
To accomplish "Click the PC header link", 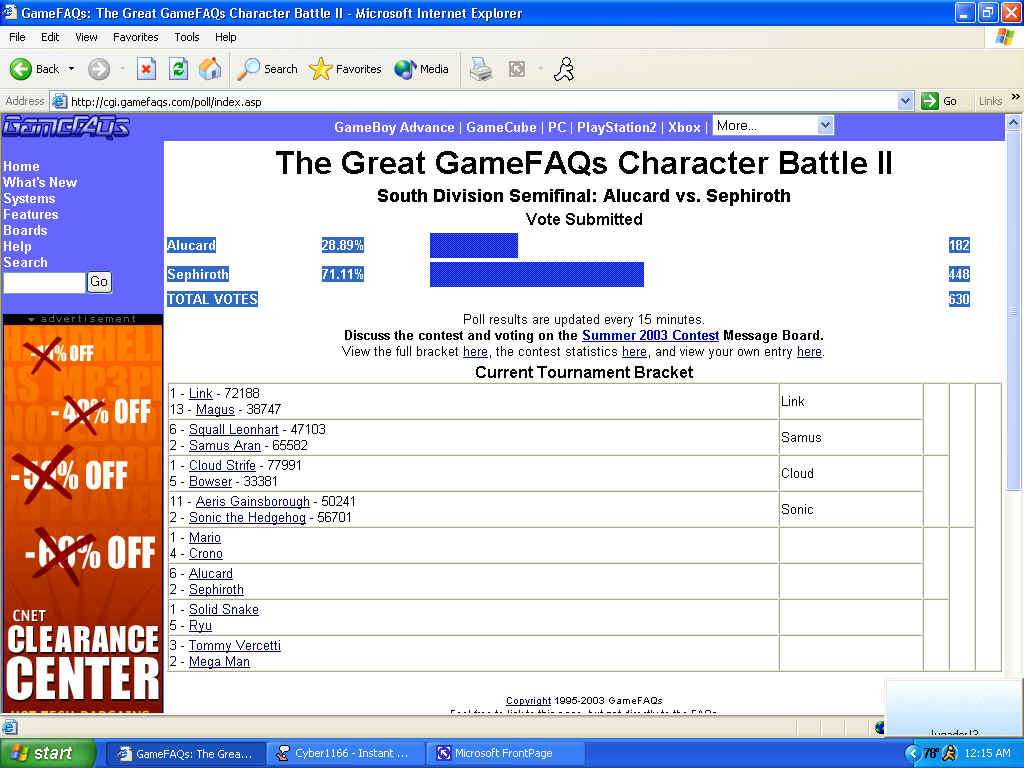I will coord(557,127).
